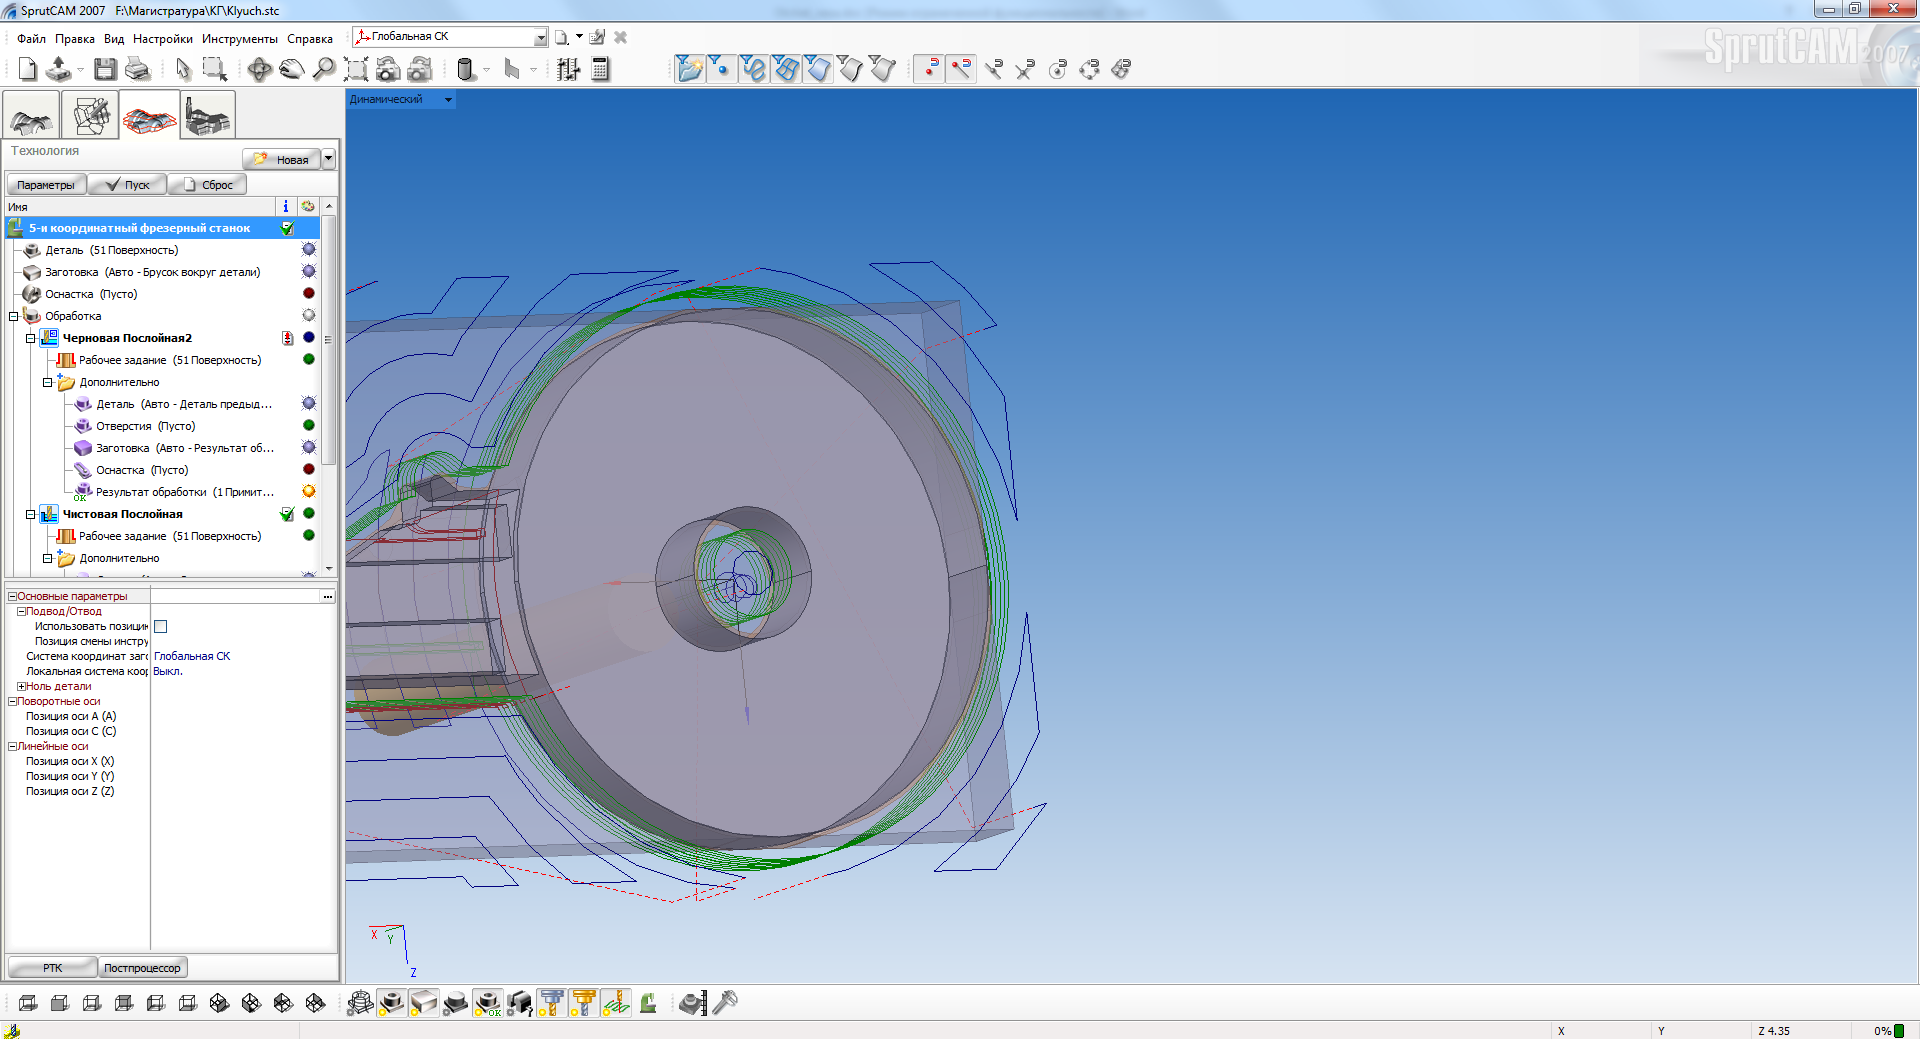Open the cylinder shape dropdown arrow

[487, 69]
